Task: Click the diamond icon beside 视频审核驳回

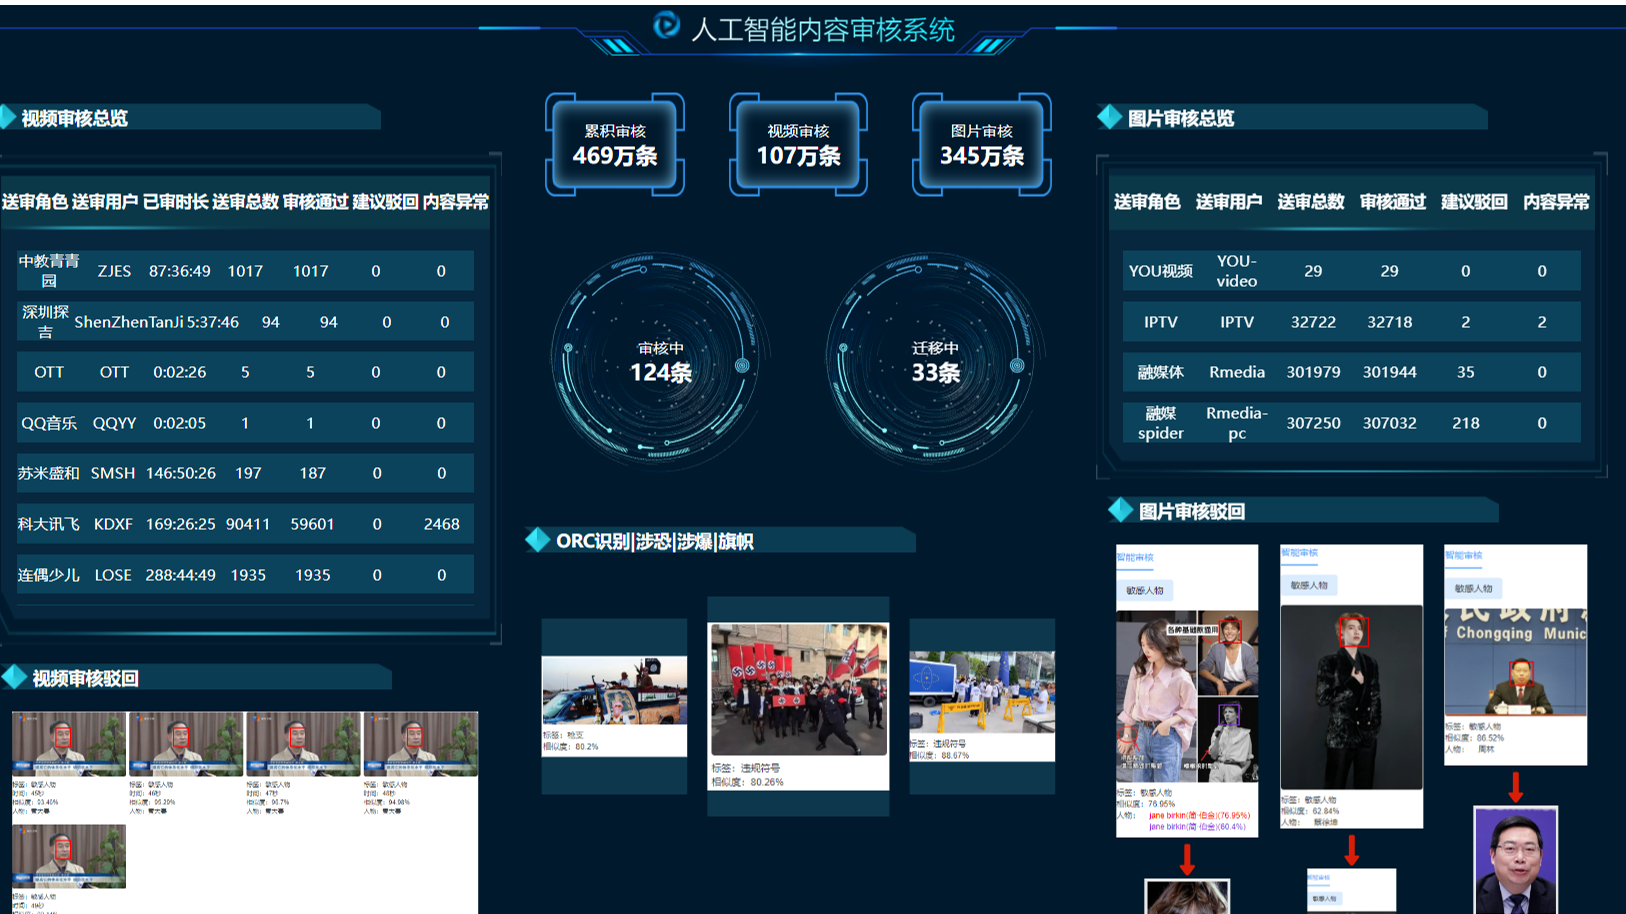Action: (x=14, y=677)
